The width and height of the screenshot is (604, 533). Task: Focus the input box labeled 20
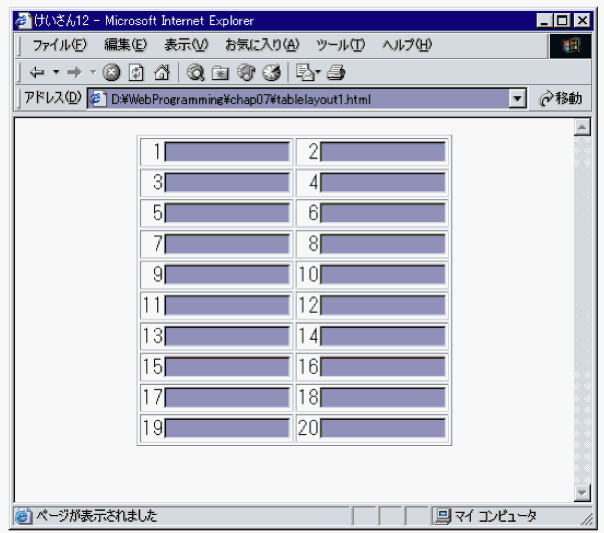[382, 428]
